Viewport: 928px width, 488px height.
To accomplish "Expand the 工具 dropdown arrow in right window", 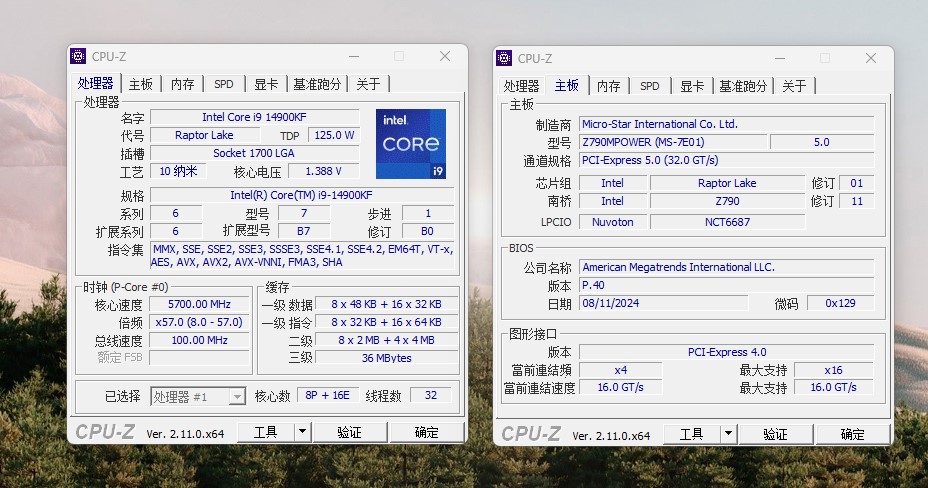I will [729, 434].
